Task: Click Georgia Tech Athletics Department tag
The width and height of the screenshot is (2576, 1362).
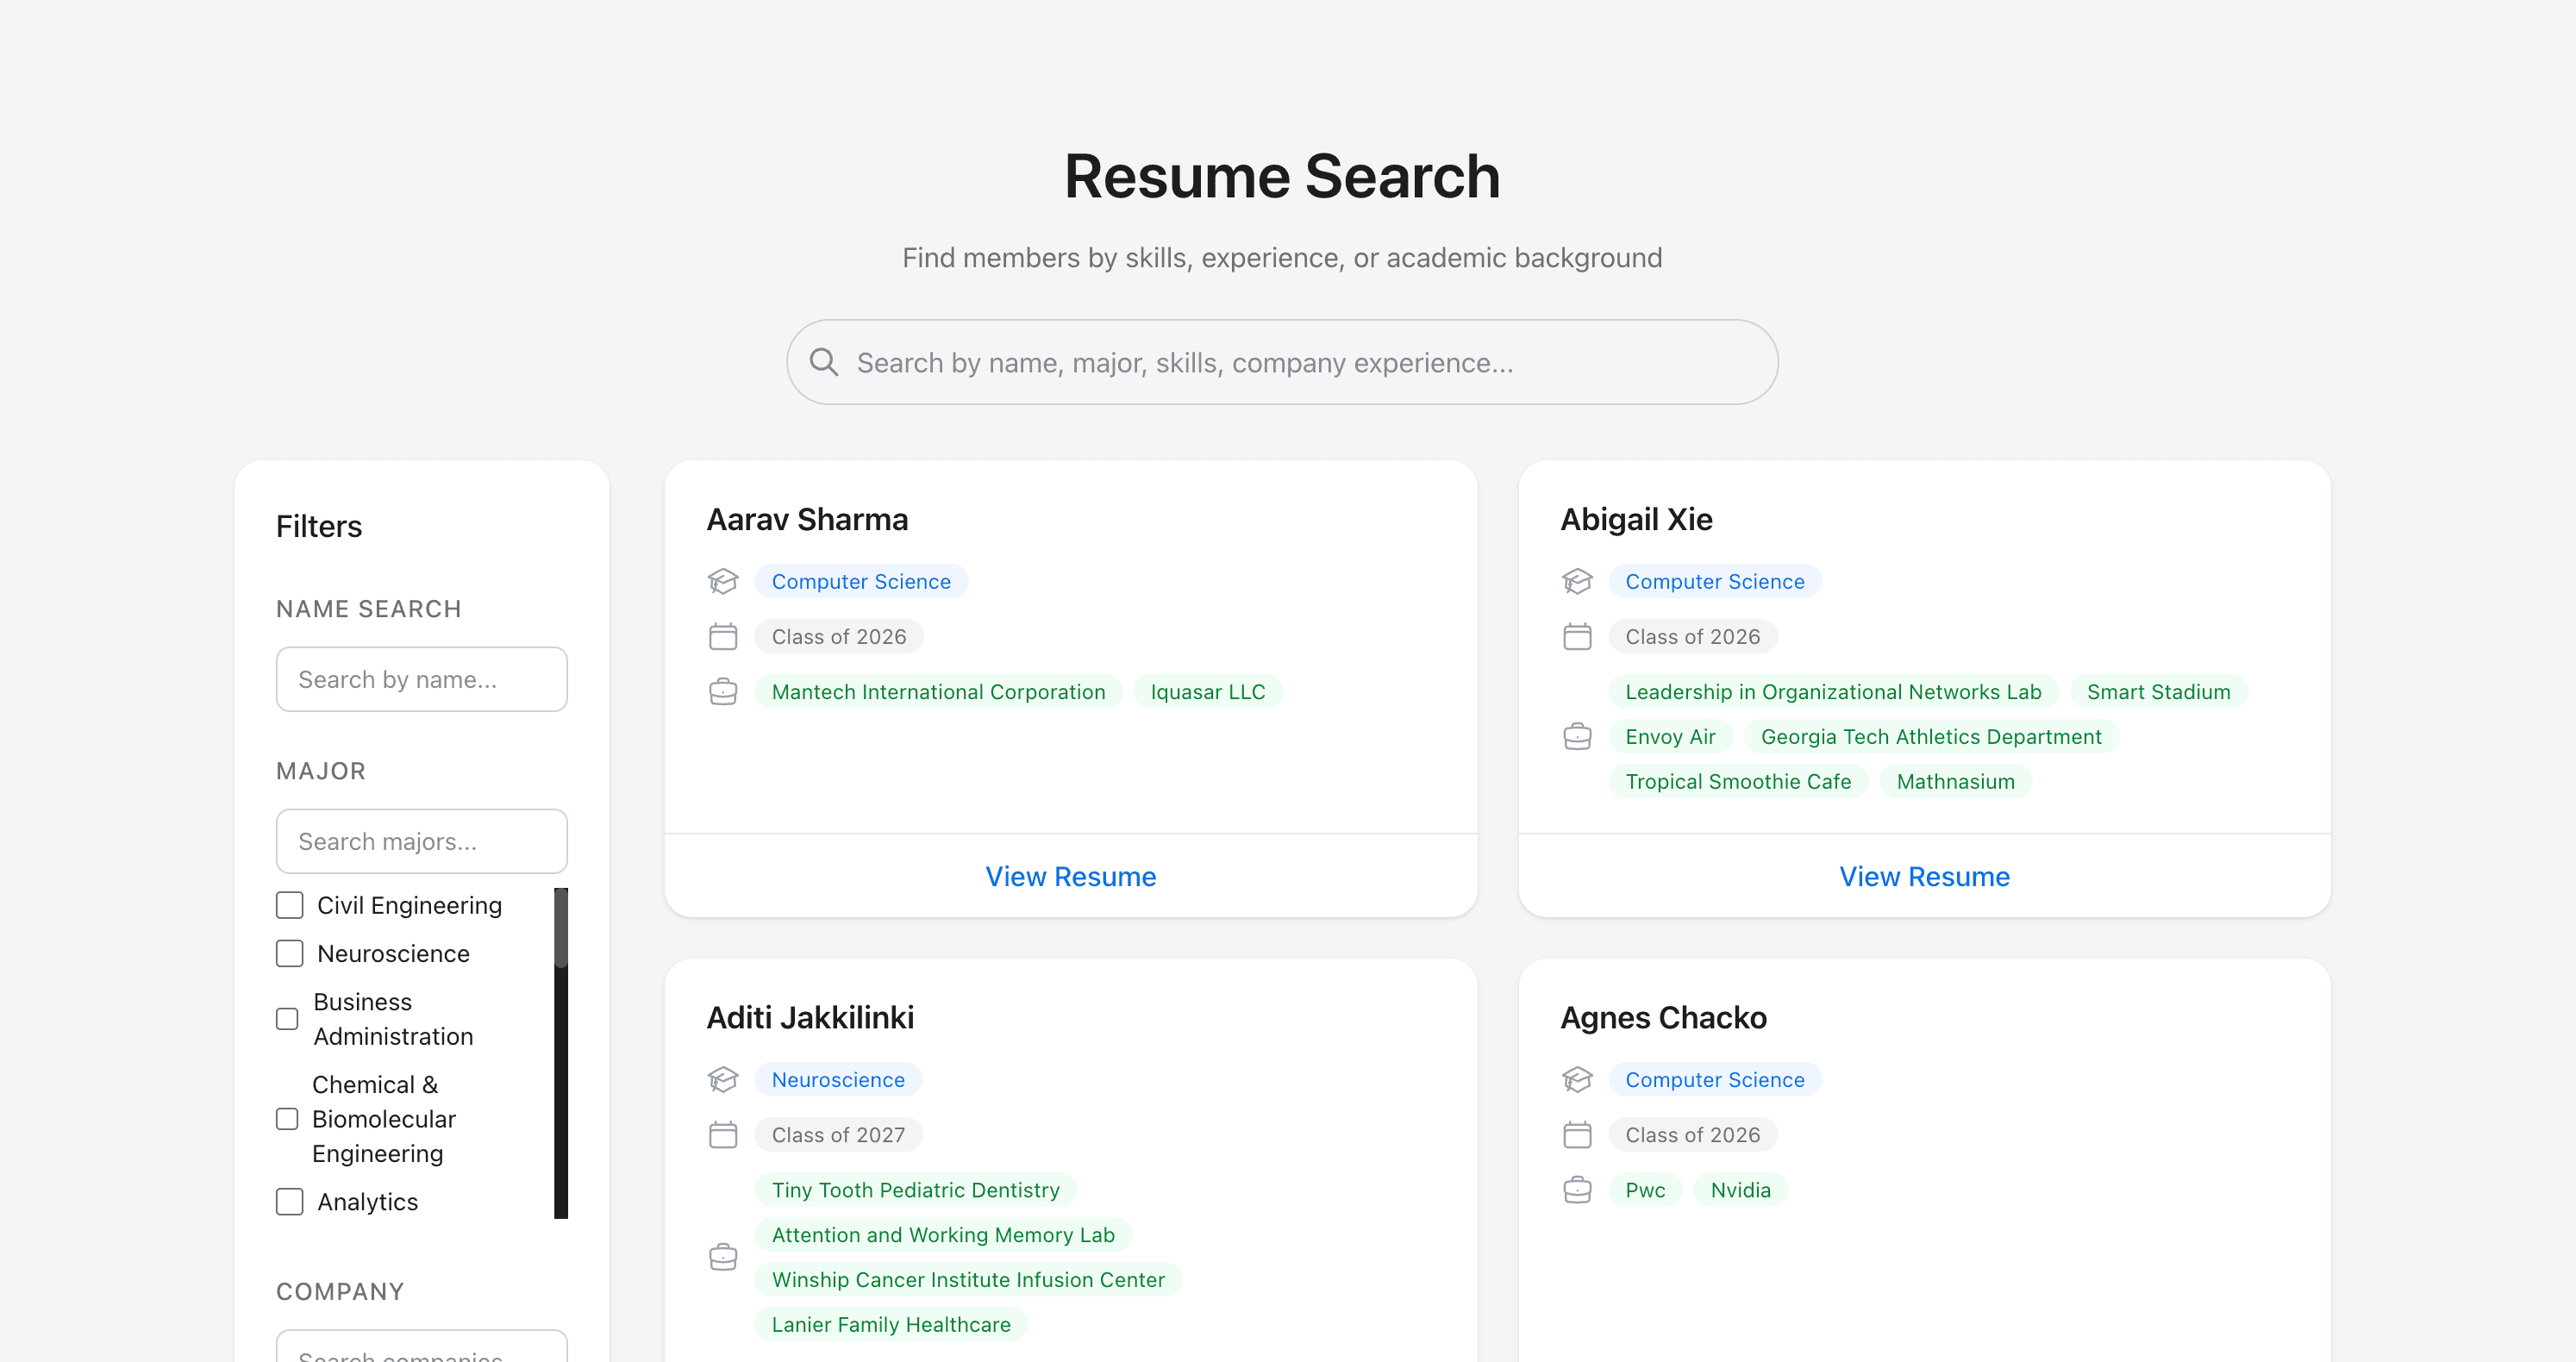Action: coord(1930,737)
